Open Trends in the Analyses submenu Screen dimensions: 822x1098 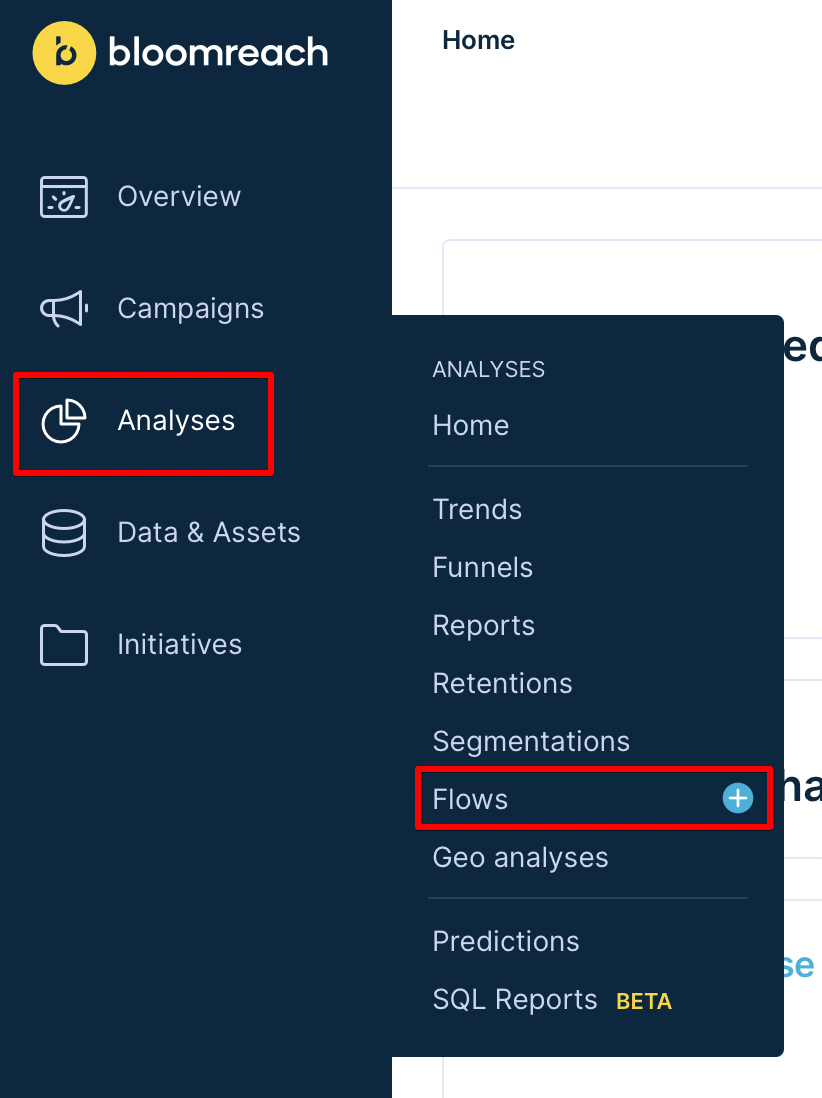pyautogui.click(x=477, y=510)
